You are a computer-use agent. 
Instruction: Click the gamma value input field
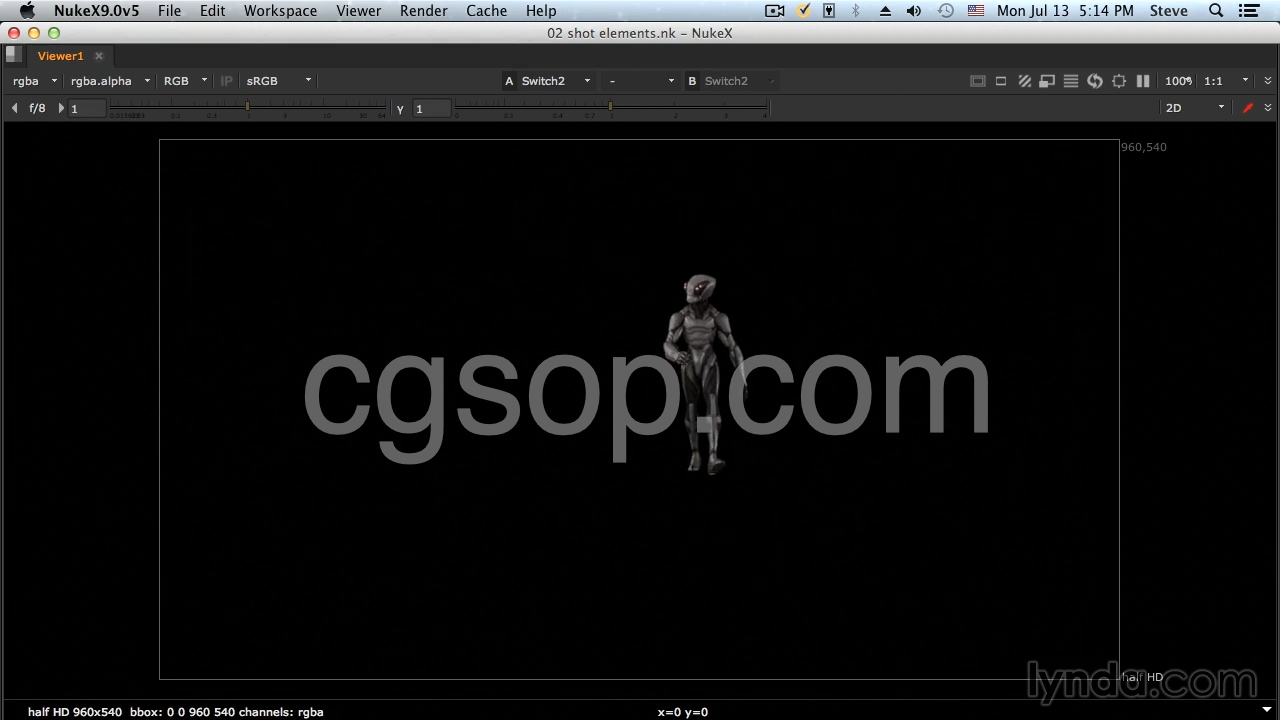pyautogui.click(x=432, y=109)
